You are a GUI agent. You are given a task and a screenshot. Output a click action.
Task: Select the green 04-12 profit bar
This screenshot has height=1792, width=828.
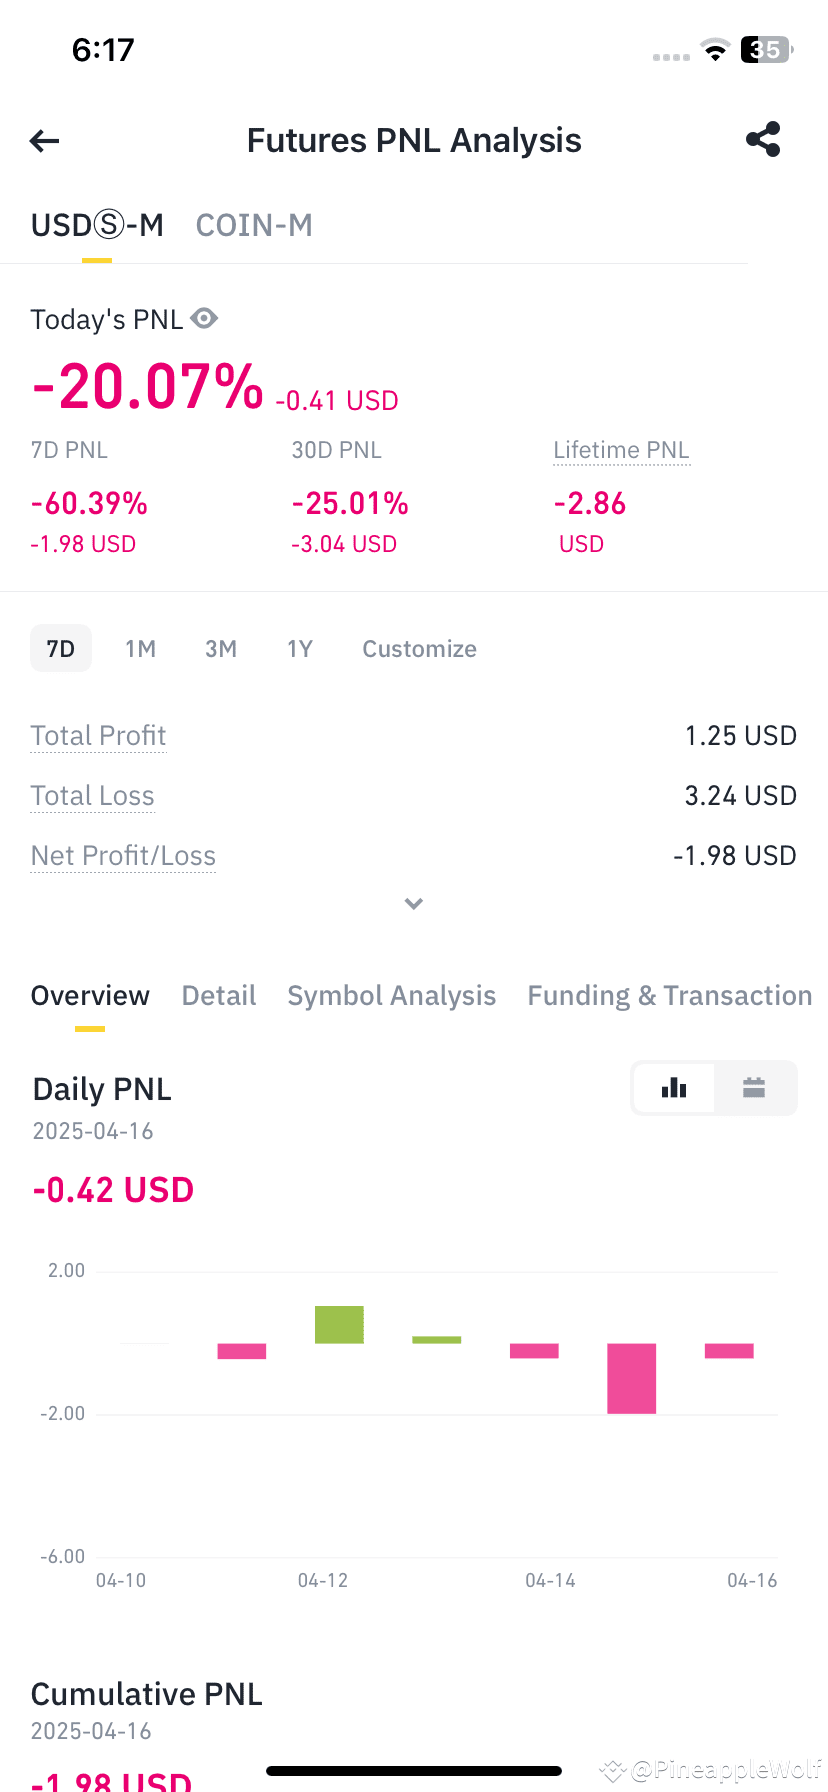pos(339,1324)
